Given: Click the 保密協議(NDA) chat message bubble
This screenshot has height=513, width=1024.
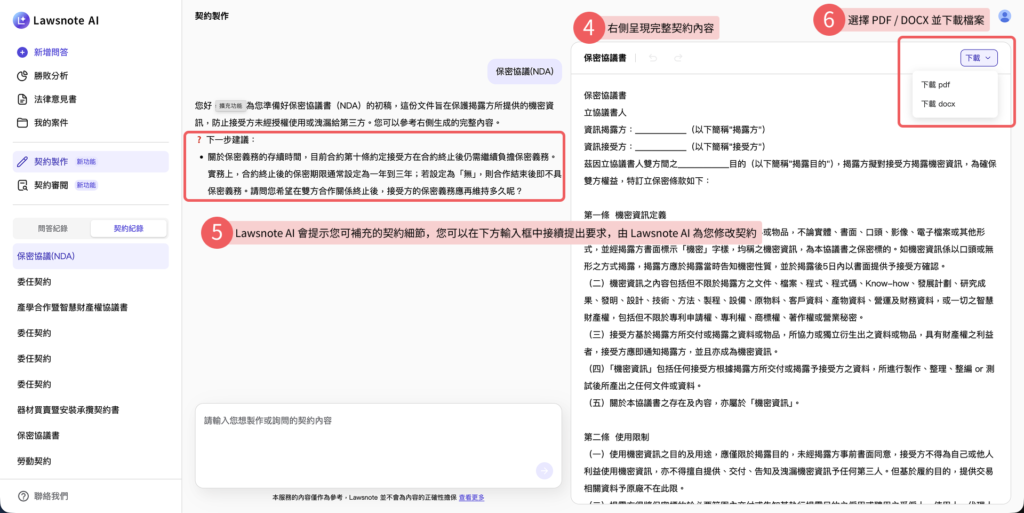Looking at the screenshot, I should pos(524,72).
